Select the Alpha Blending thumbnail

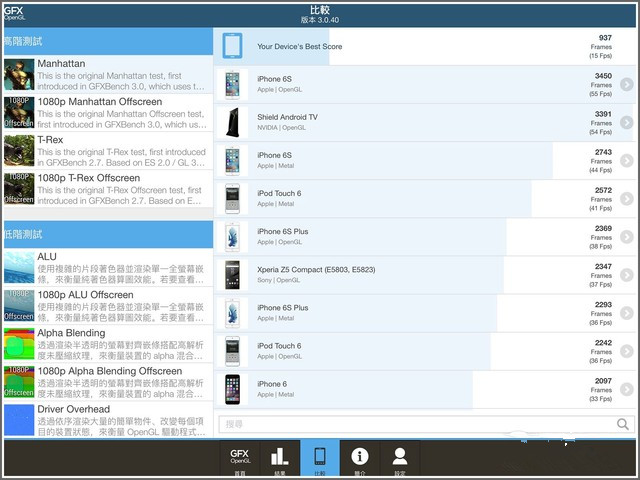coord(19,344)
